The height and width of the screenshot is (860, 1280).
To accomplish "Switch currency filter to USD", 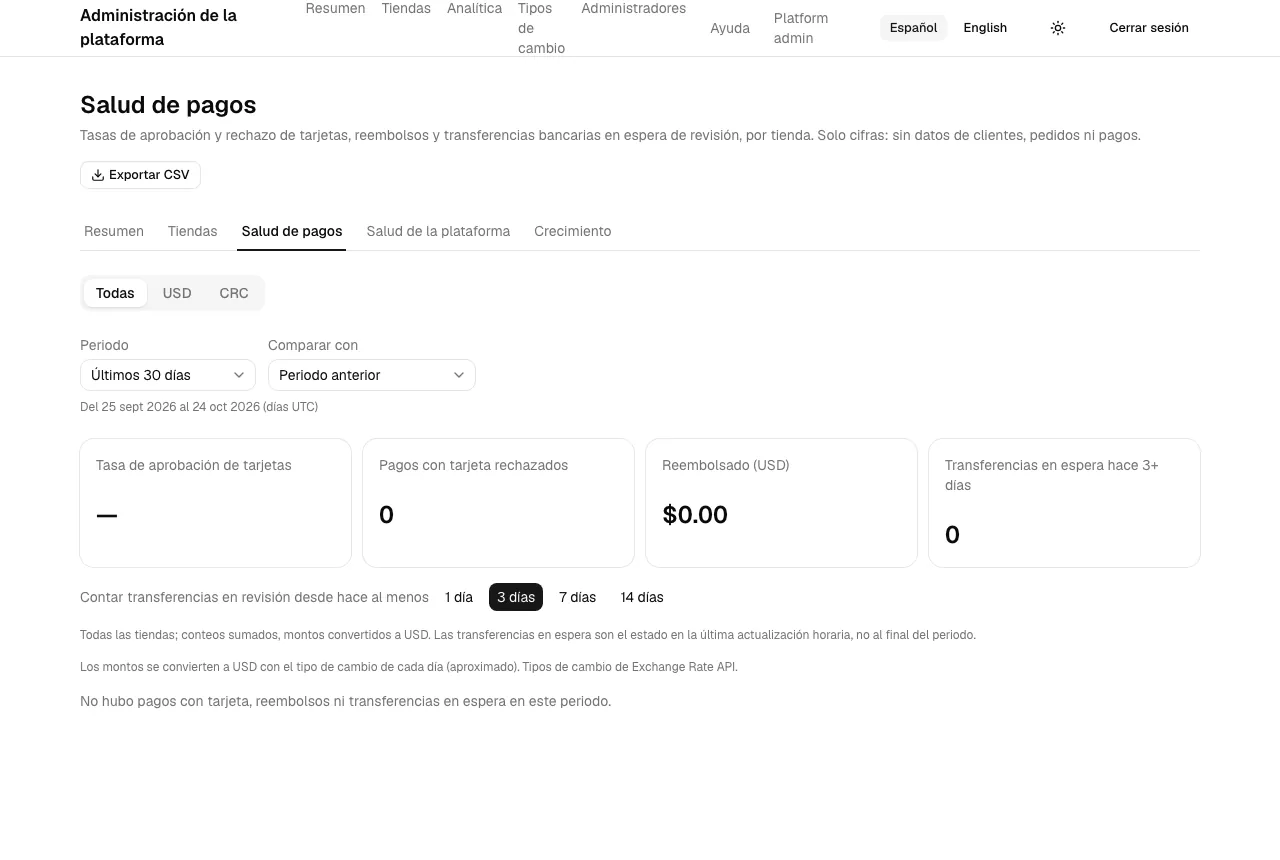I will pos(177,293).
